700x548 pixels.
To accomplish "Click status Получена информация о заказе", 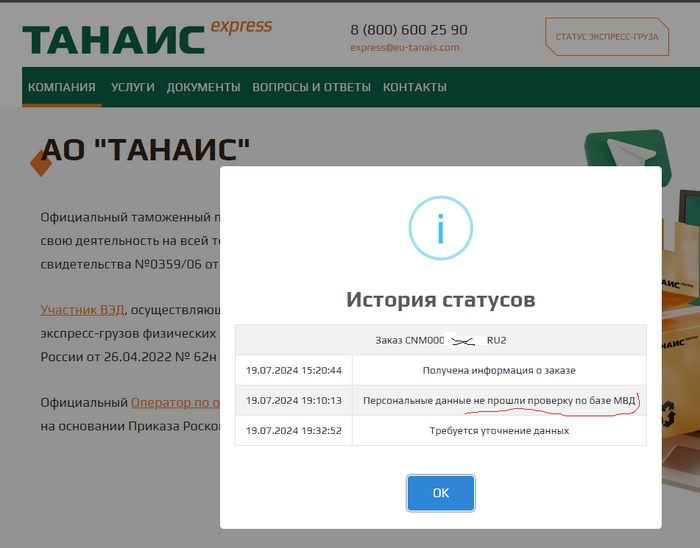I will (x=499, y=370).
